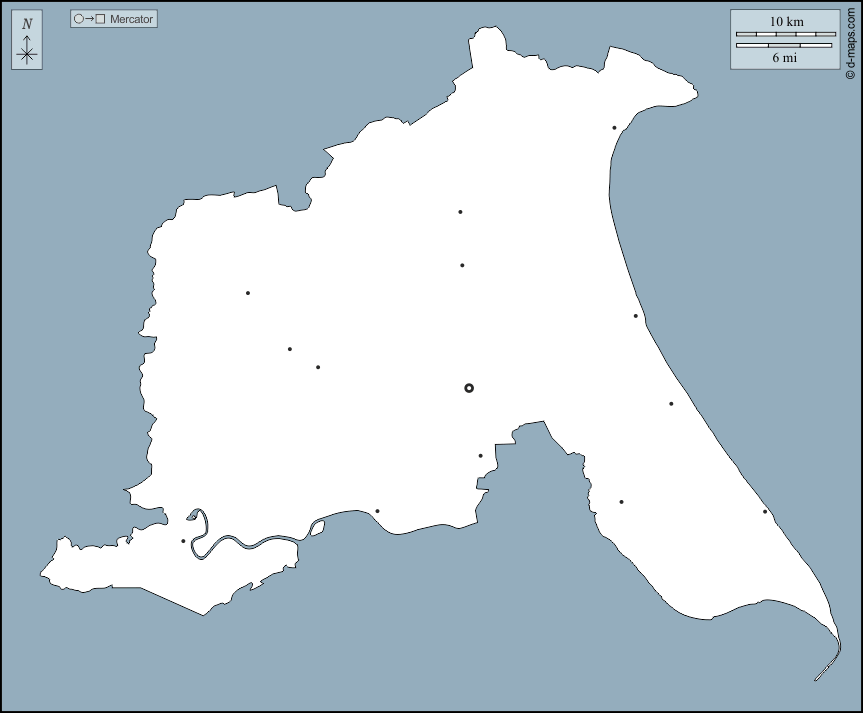This screenshot has height=713, width=863.
Task: Select the lower of two stacked dots north of capital
Action: pyautogui.click(x=462, y=265)
